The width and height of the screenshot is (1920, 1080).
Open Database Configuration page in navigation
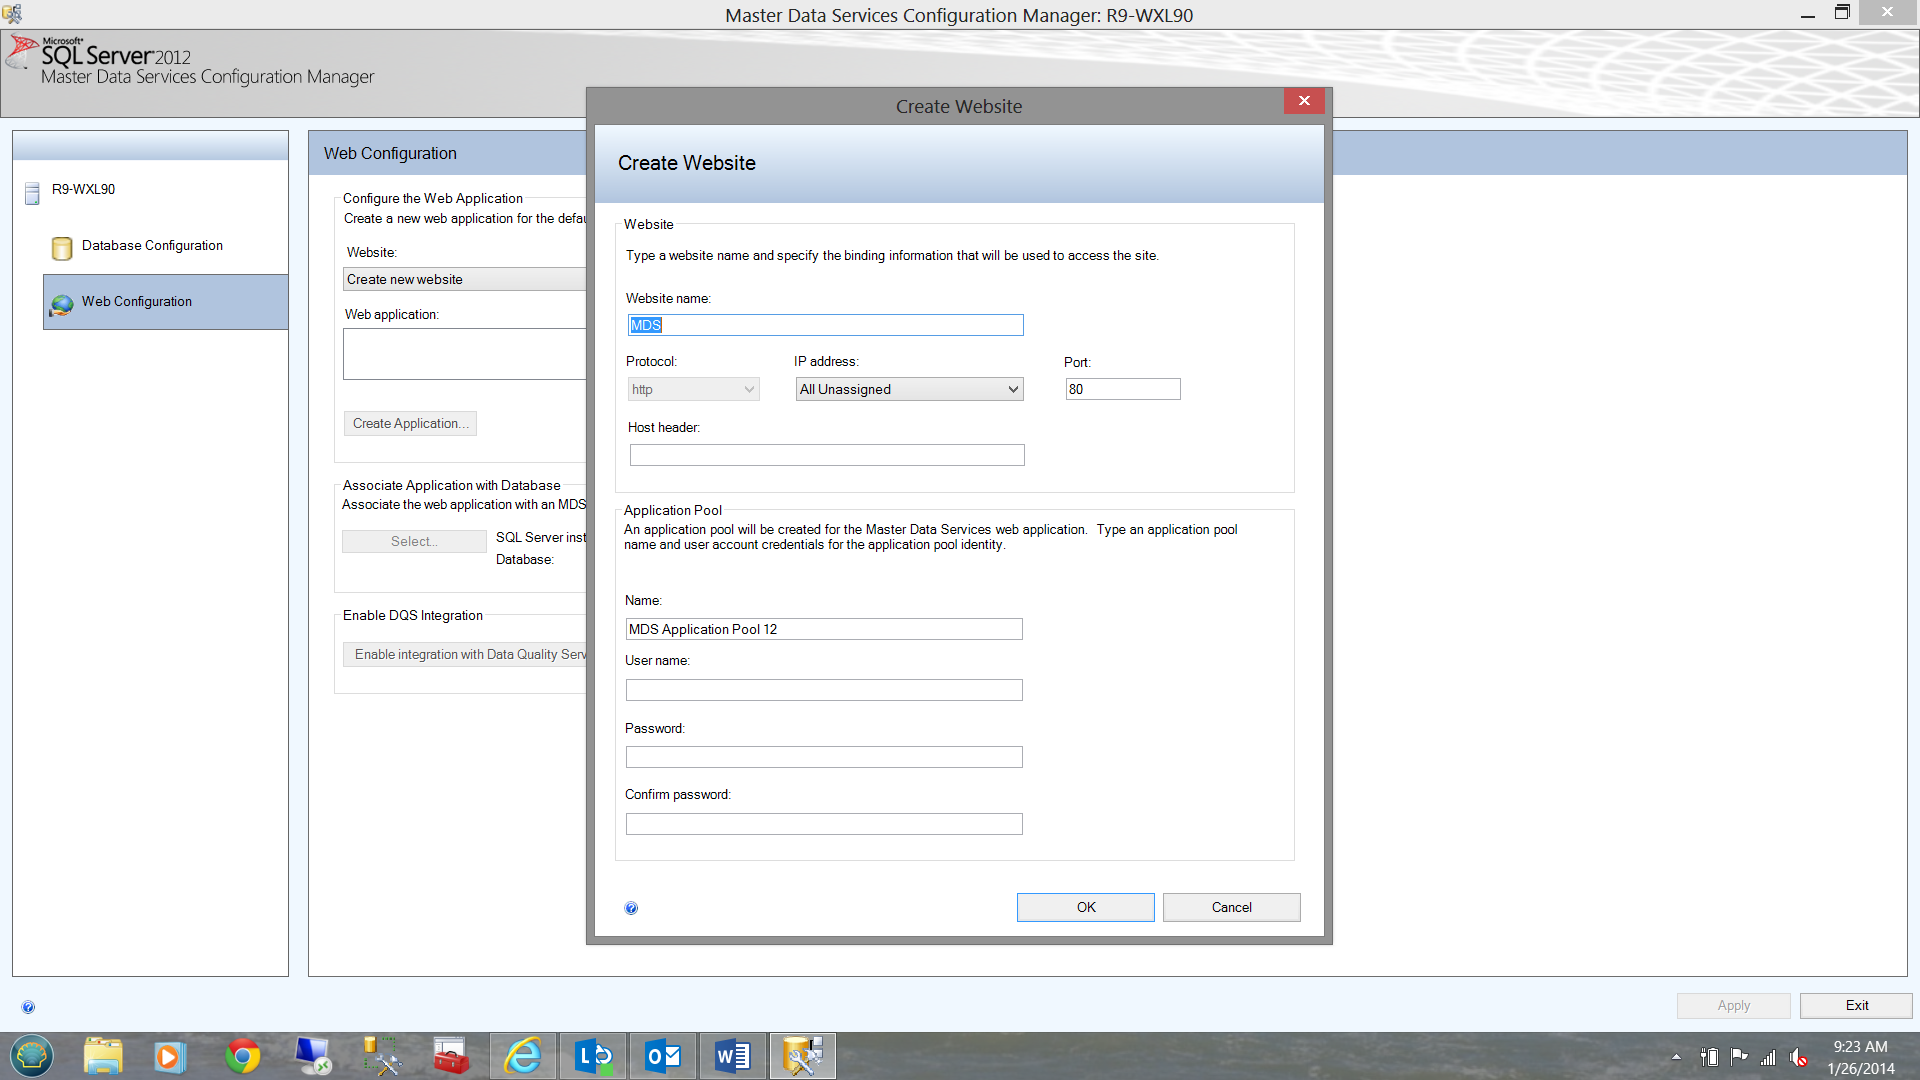coord(152,245)
